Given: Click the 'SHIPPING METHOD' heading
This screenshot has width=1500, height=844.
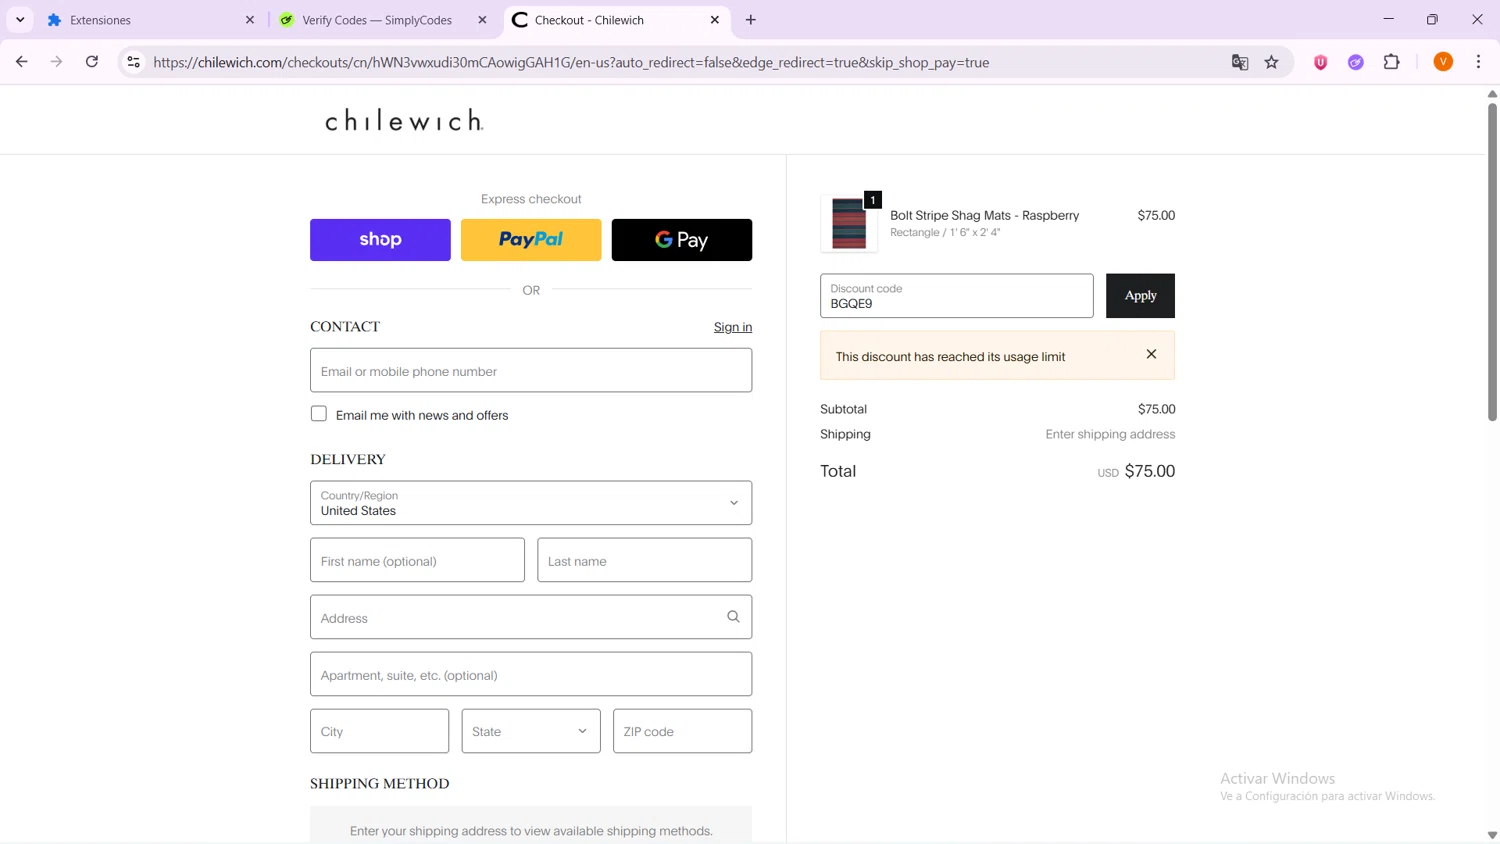Looking at the screenshot, I should click(379, 783).
